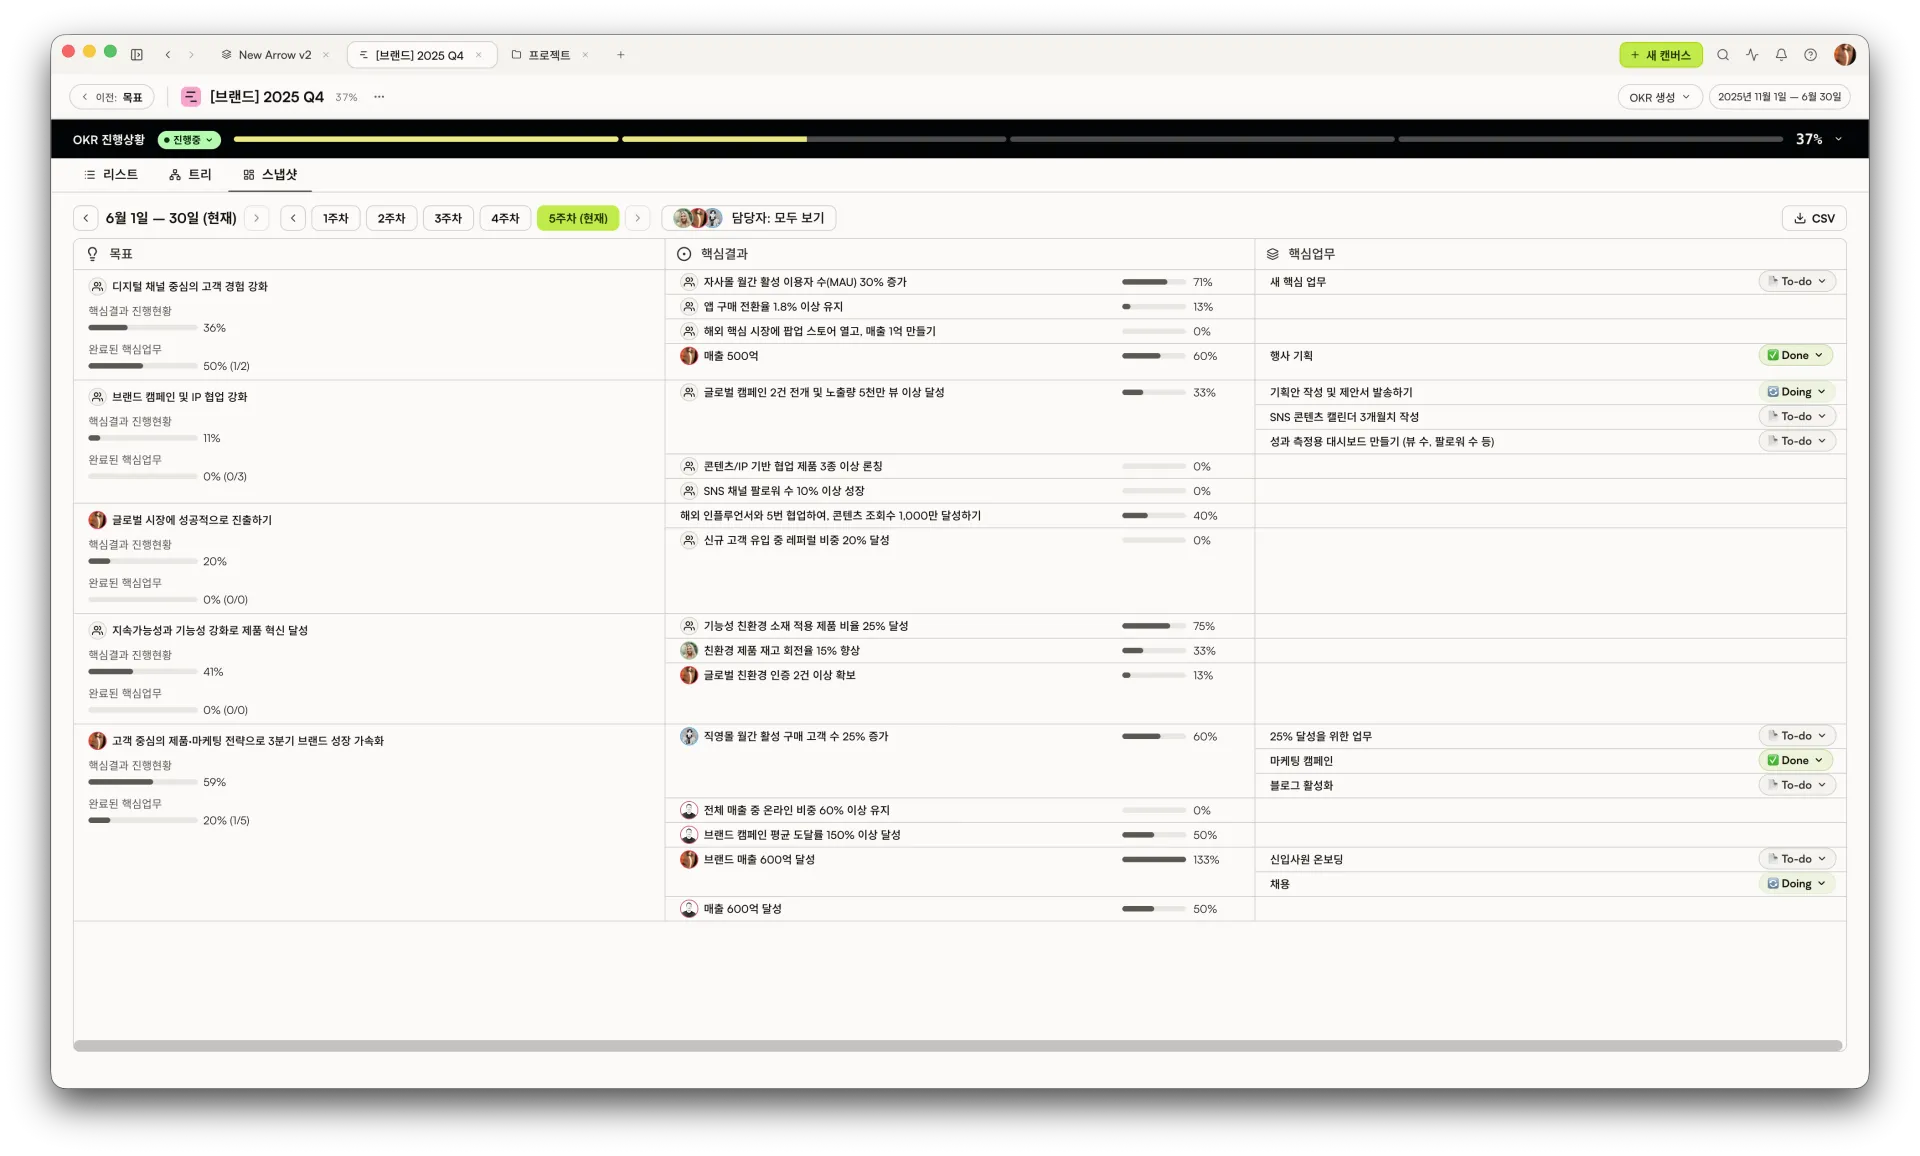Select week 1주차

click(x=336, y=218)
